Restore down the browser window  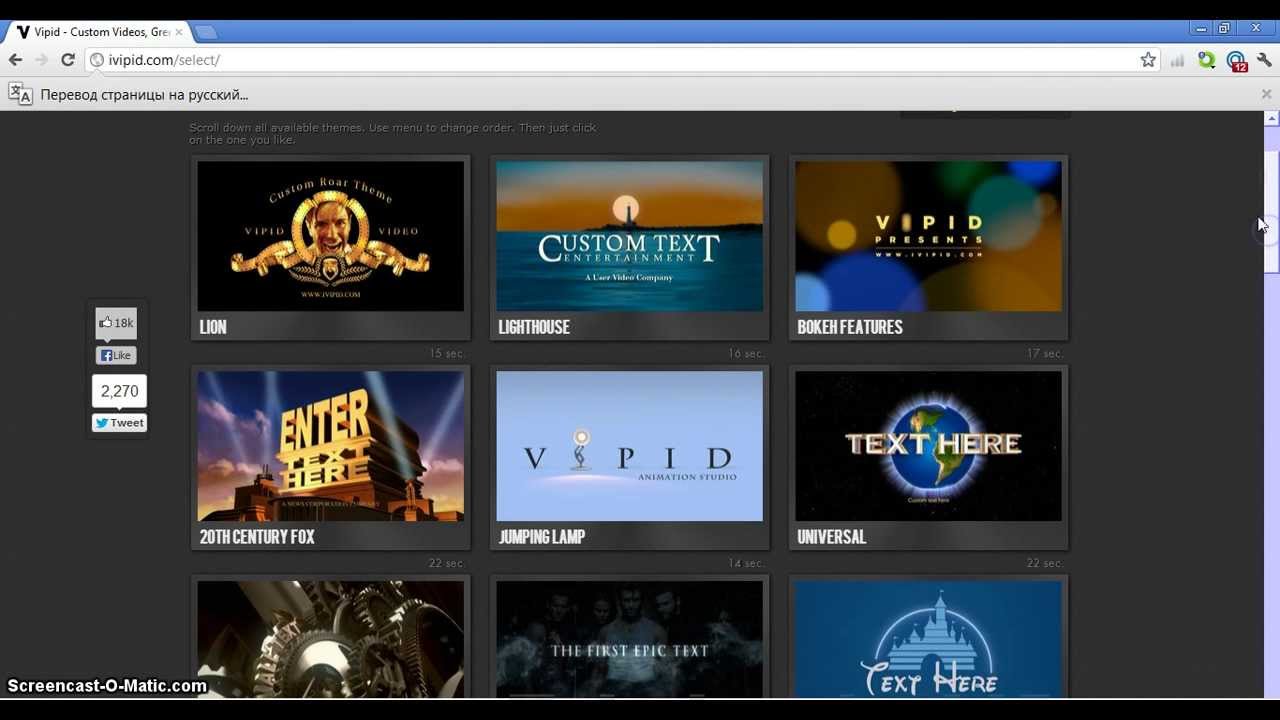click(x=1224, y=29)
